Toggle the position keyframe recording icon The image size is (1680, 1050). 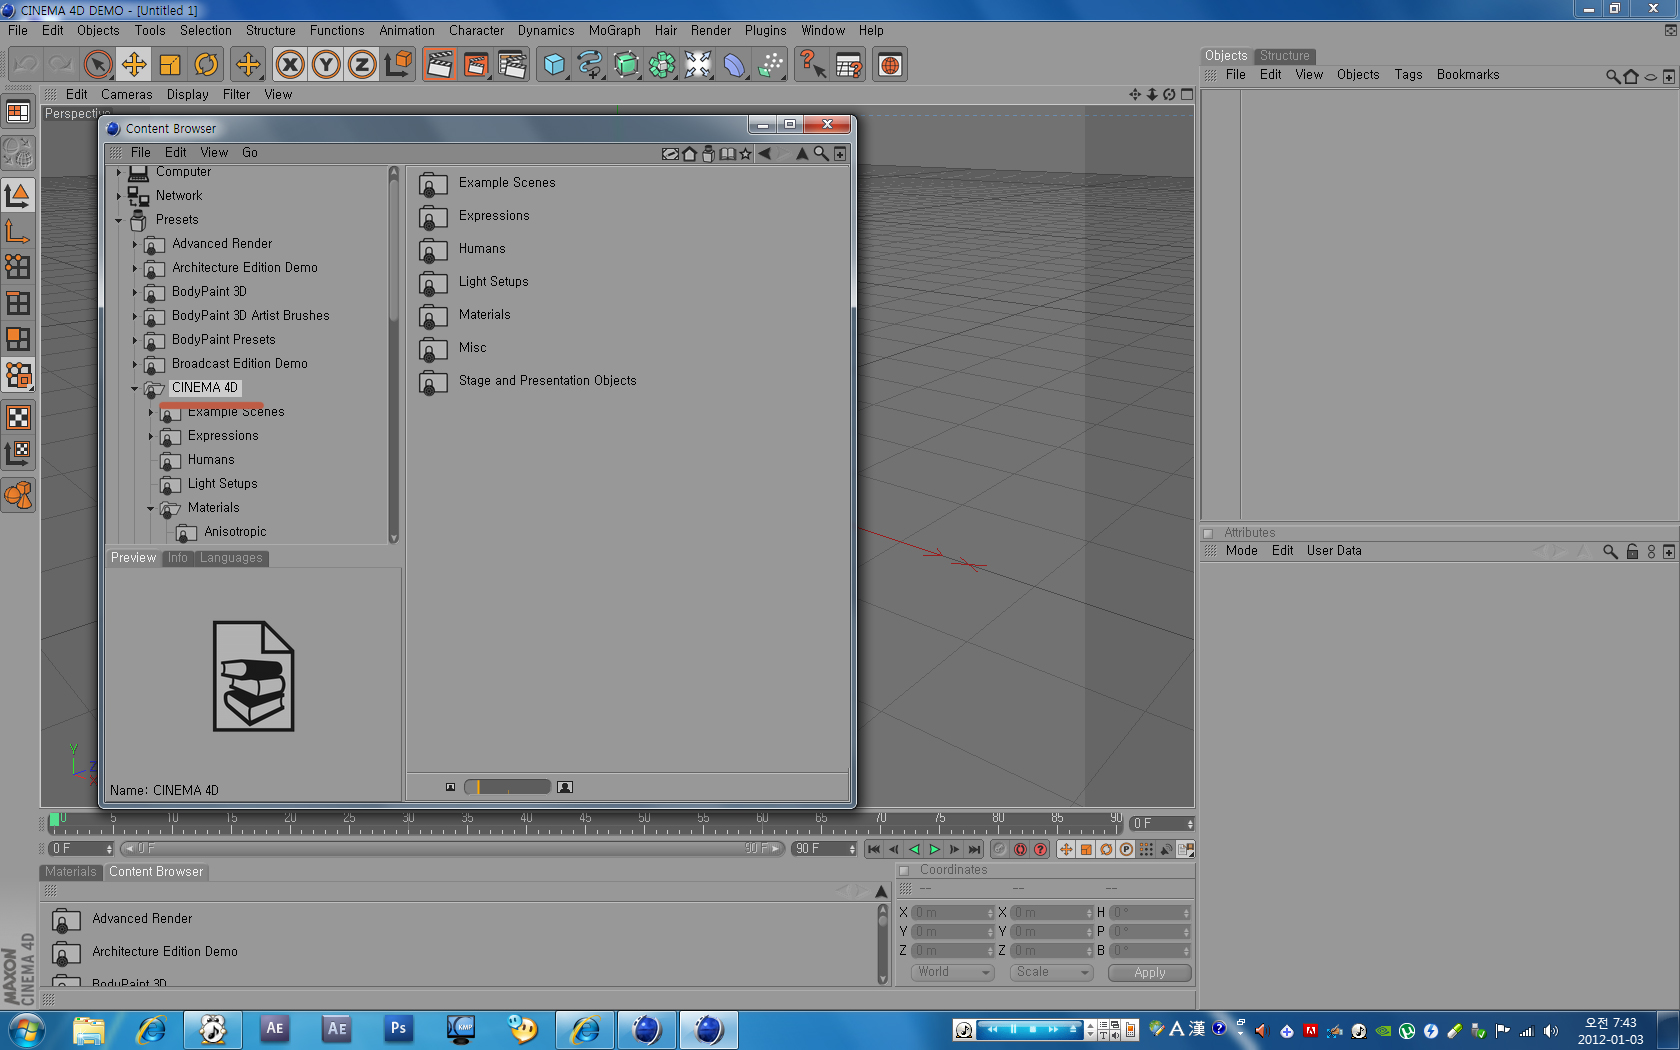tap(1066, 849)
